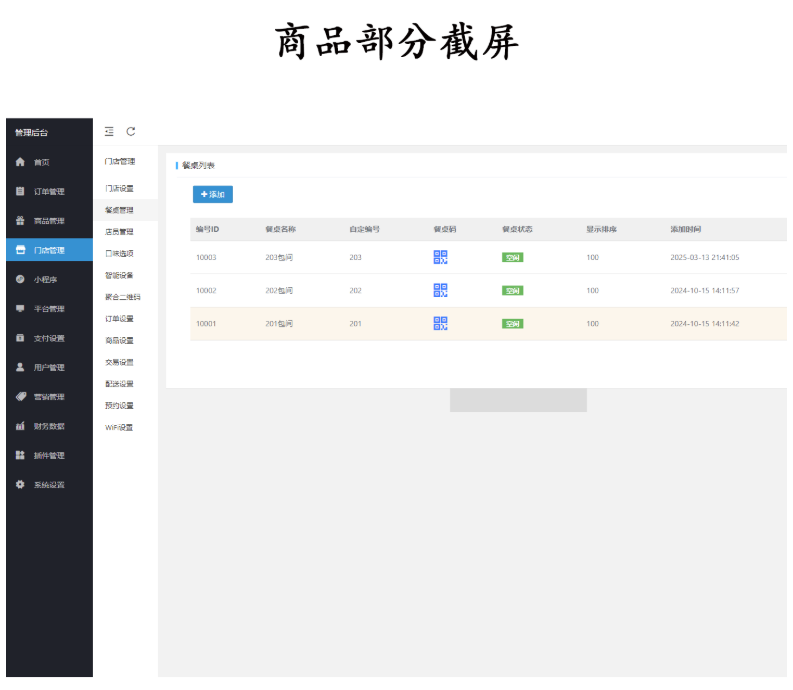This screenshot has width=793, height=690.
Task: Click the refresh icon in the top bar
Action: click(x=131, y=132)
